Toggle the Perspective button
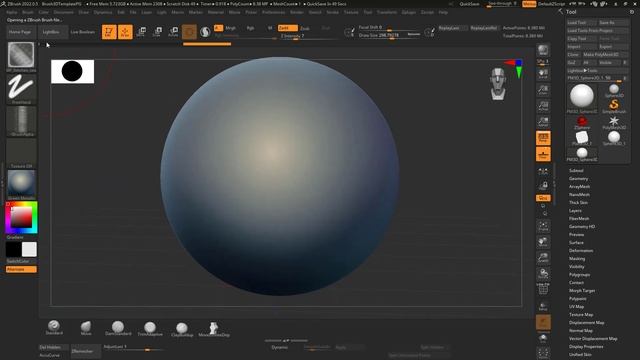Image resolution: width=640 pixels, height=360 pixels. tap(543, 138)
